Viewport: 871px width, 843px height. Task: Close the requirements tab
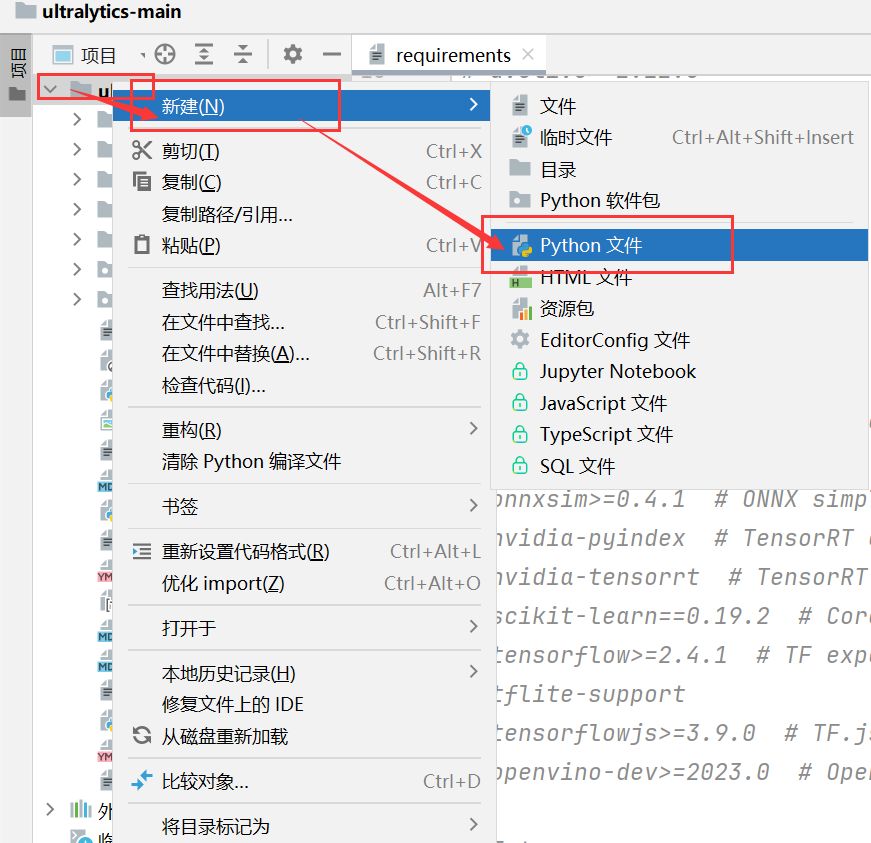530,54
